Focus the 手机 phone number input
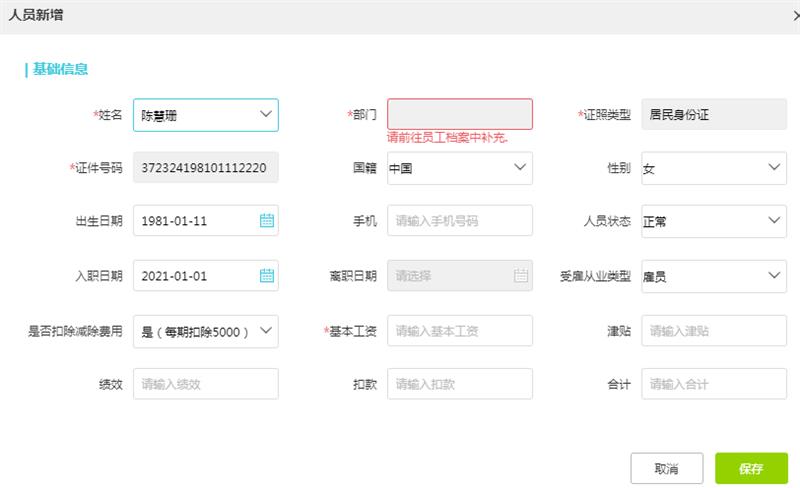The width and height of the screenshot is (800, 488). pos(459,221)
